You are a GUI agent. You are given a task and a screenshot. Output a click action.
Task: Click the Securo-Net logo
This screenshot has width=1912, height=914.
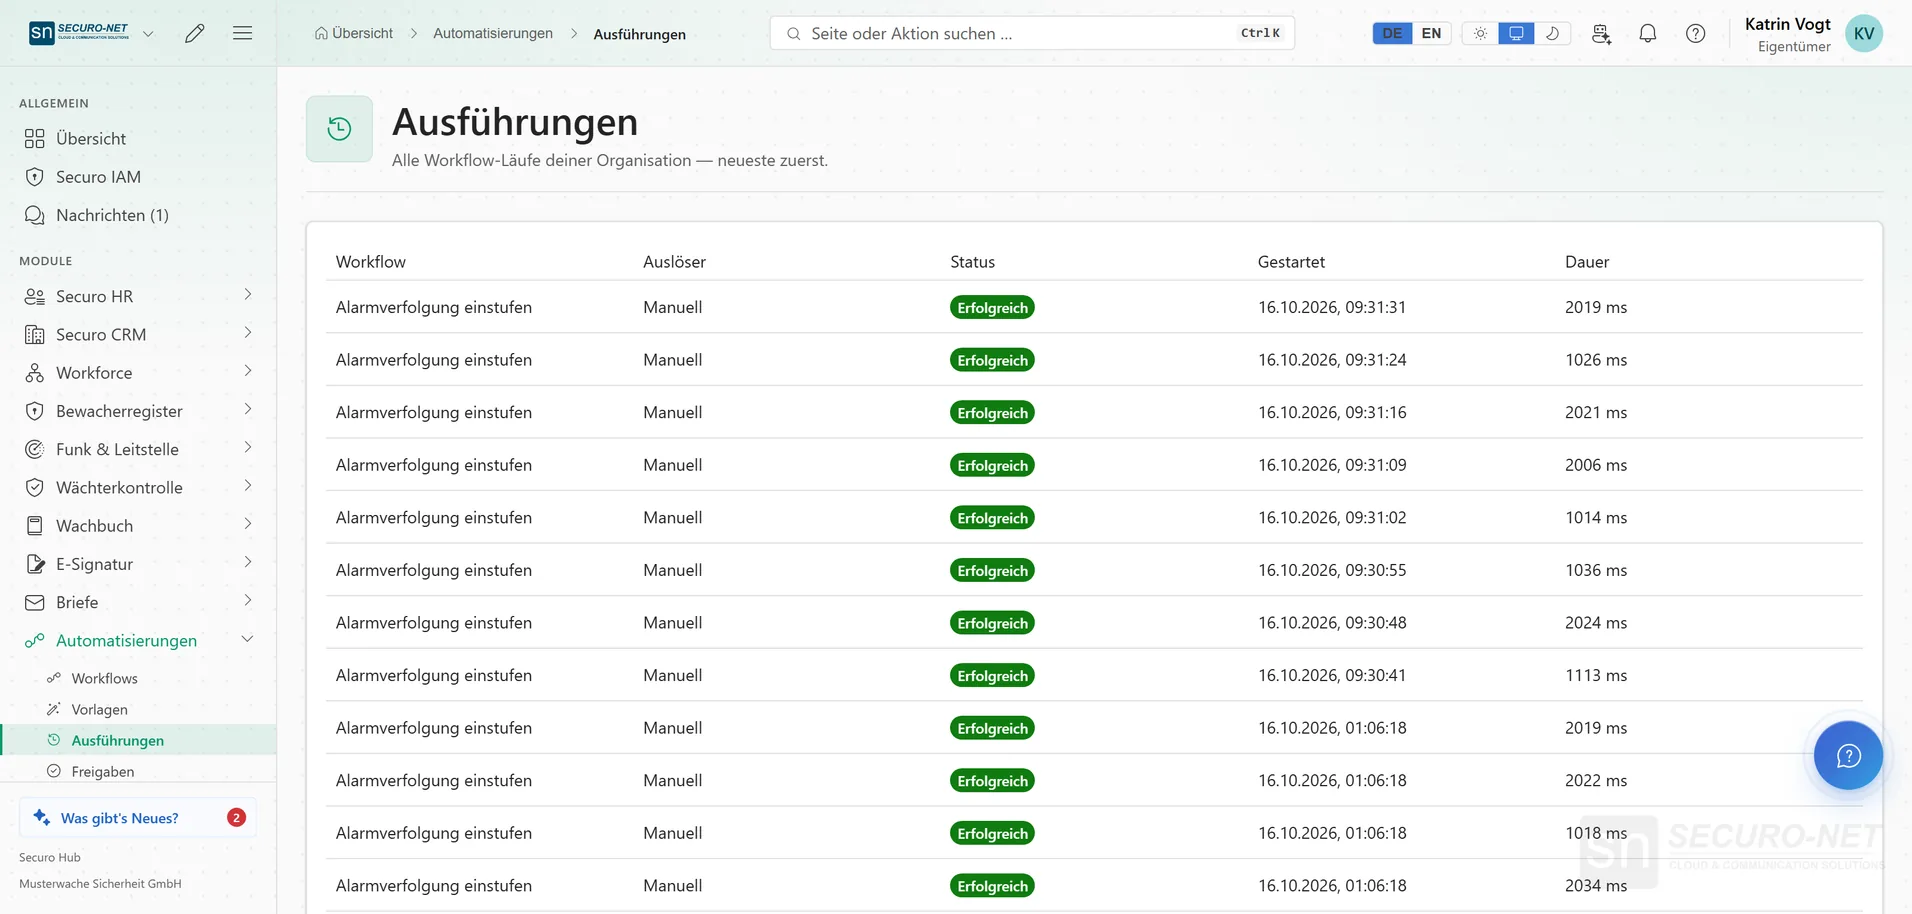pyautogui.click(x=79, y=33)
